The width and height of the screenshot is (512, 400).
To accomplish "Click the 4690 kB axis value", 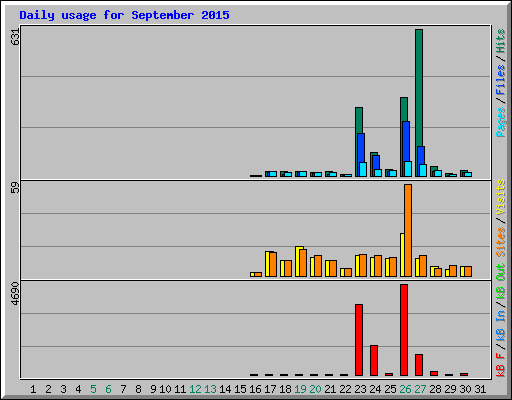I will click(15, 294).
